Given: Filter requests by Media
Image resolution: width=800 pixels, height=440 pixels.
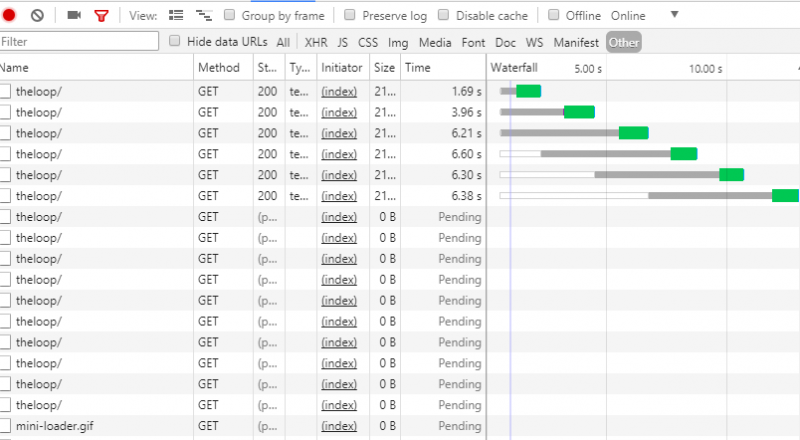Looking at the screenshot, I should pyautogui.click(x=435, y=42).
